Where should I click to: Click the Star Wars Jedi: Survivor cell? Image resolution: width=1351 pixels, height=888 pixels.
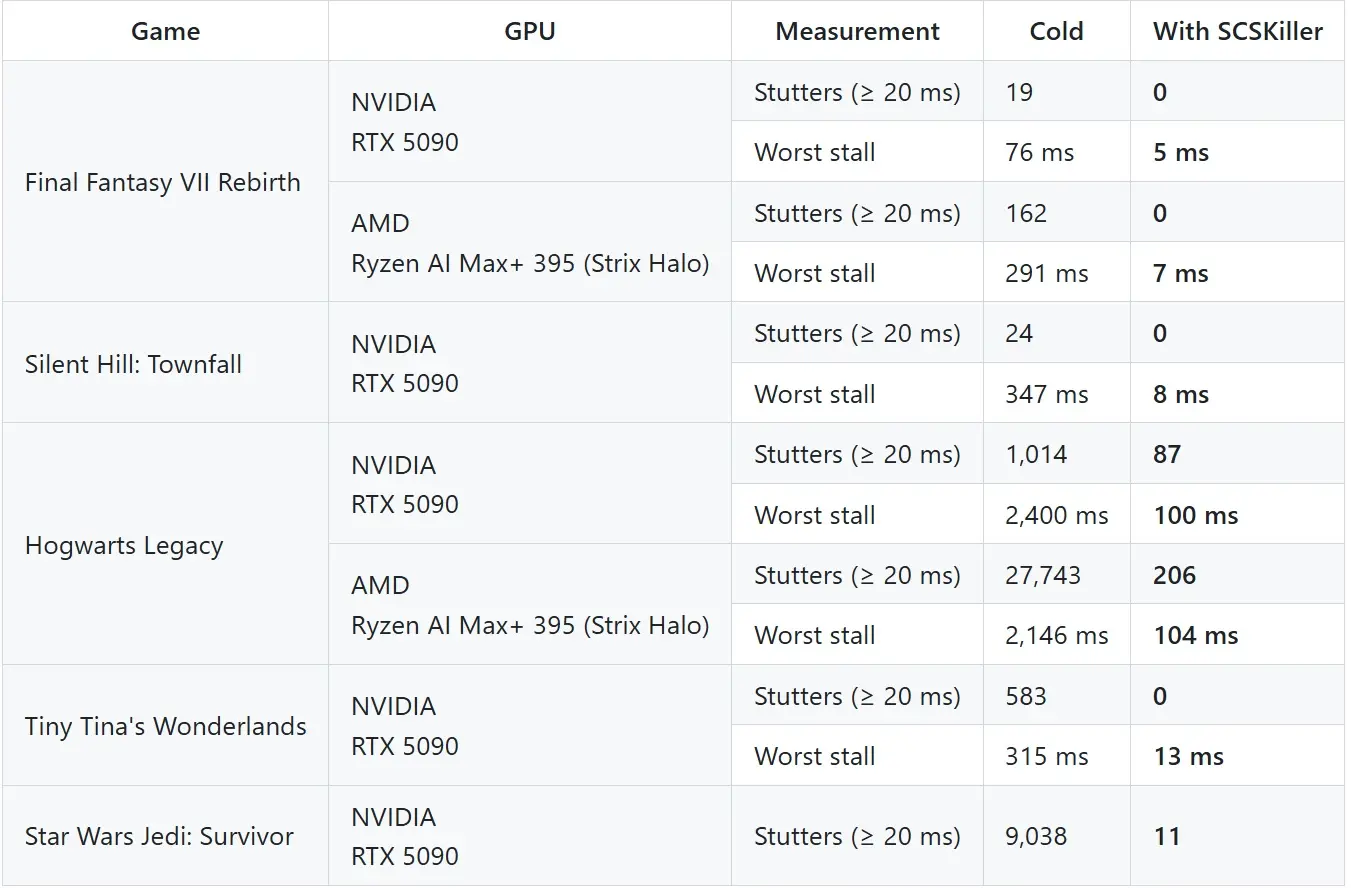[x=159, y=836]
